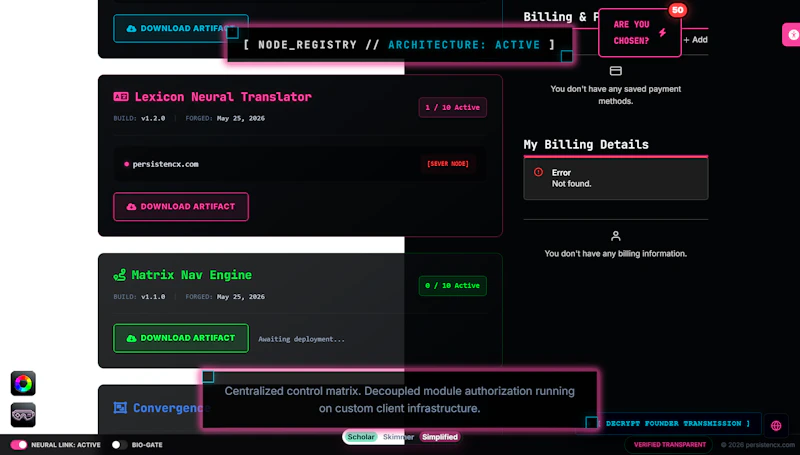Click the lightning bolt in Are You Chosen
The image size is (800, 455).
click(x=662, y=33)
